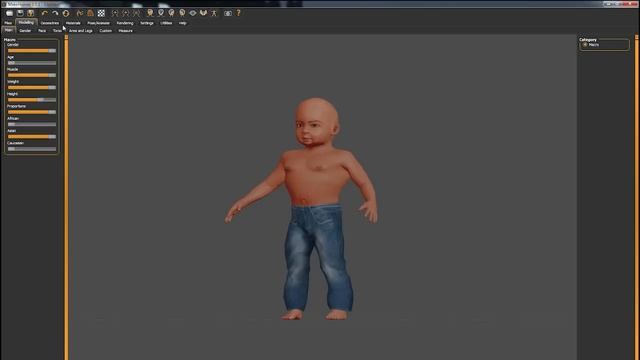Select the Modelling tab
Screen dimensions: 640x360
(26, 22)
